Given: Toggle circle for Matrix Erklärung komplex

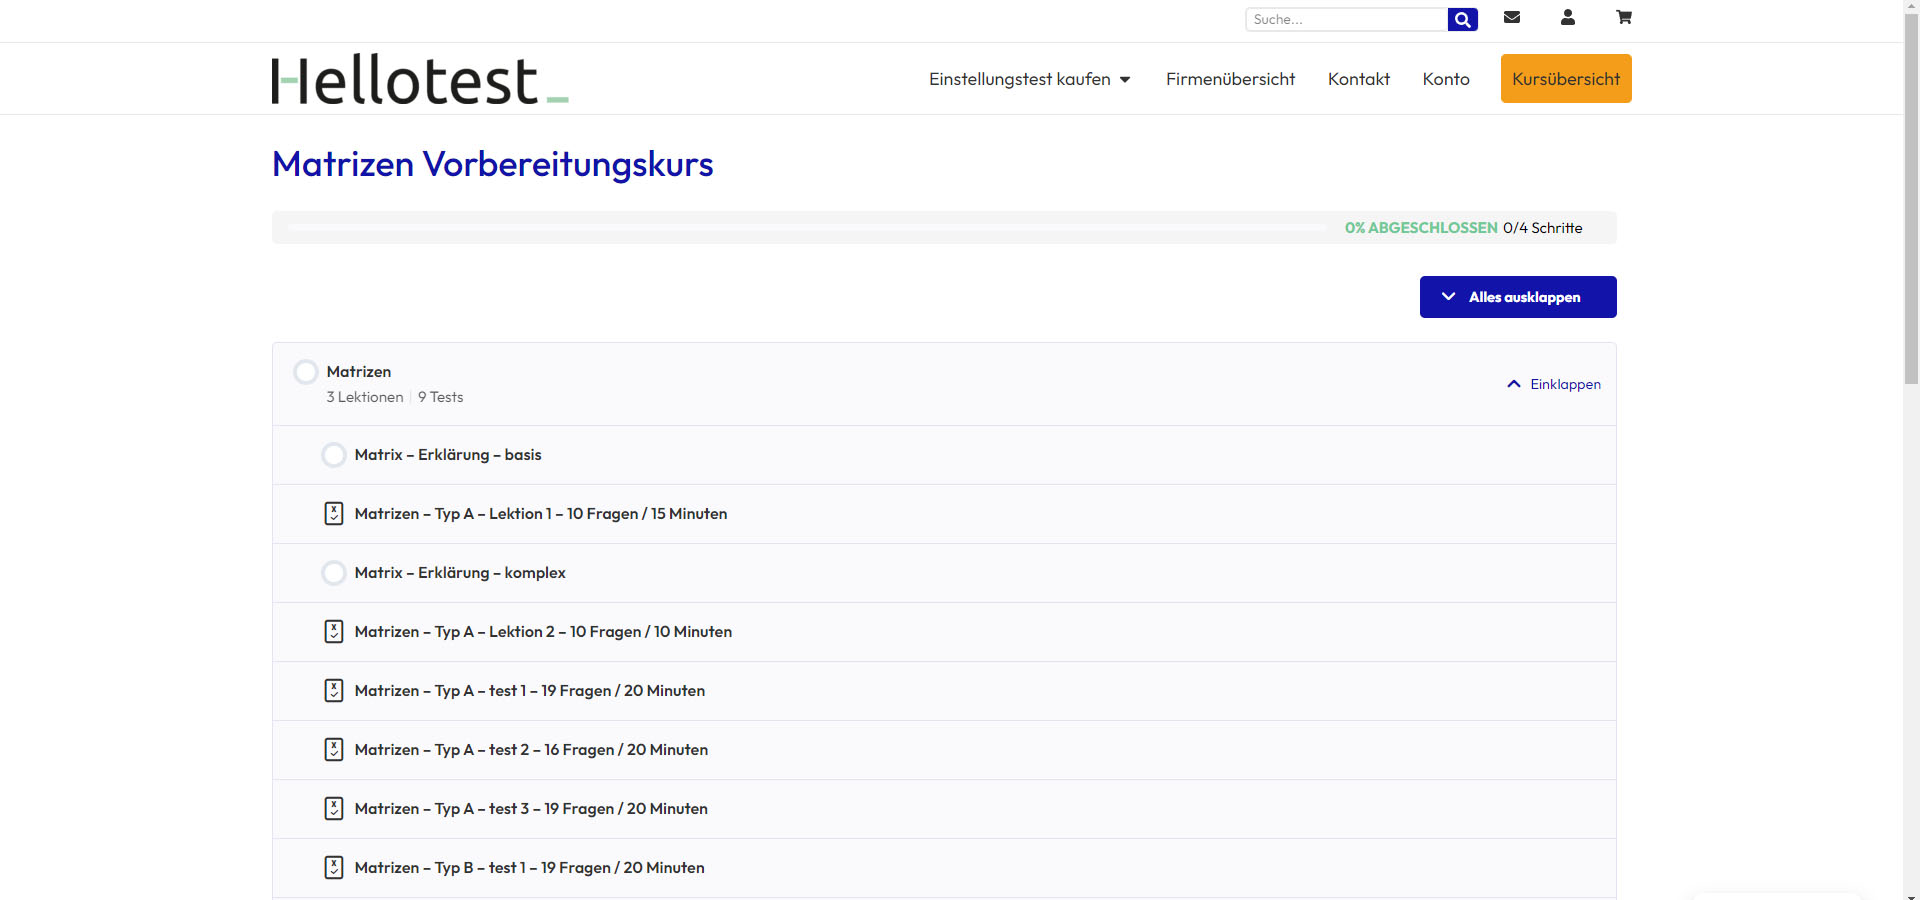Looking at the screenshot, I should 334,573.
